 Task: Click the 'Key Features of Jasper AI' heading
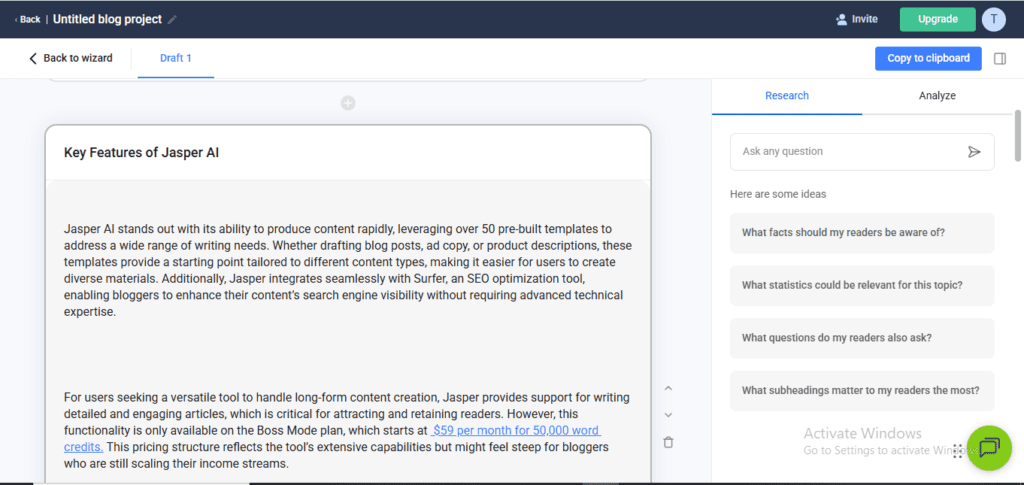(x=141, y=153)
